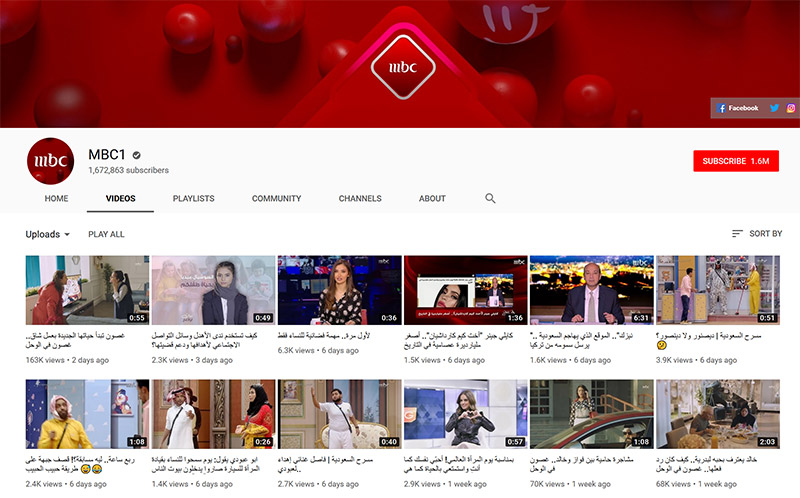This screenshot has width=800, height=498.
Task: Click title of video with 2.7K views
Action: point(325,464)
